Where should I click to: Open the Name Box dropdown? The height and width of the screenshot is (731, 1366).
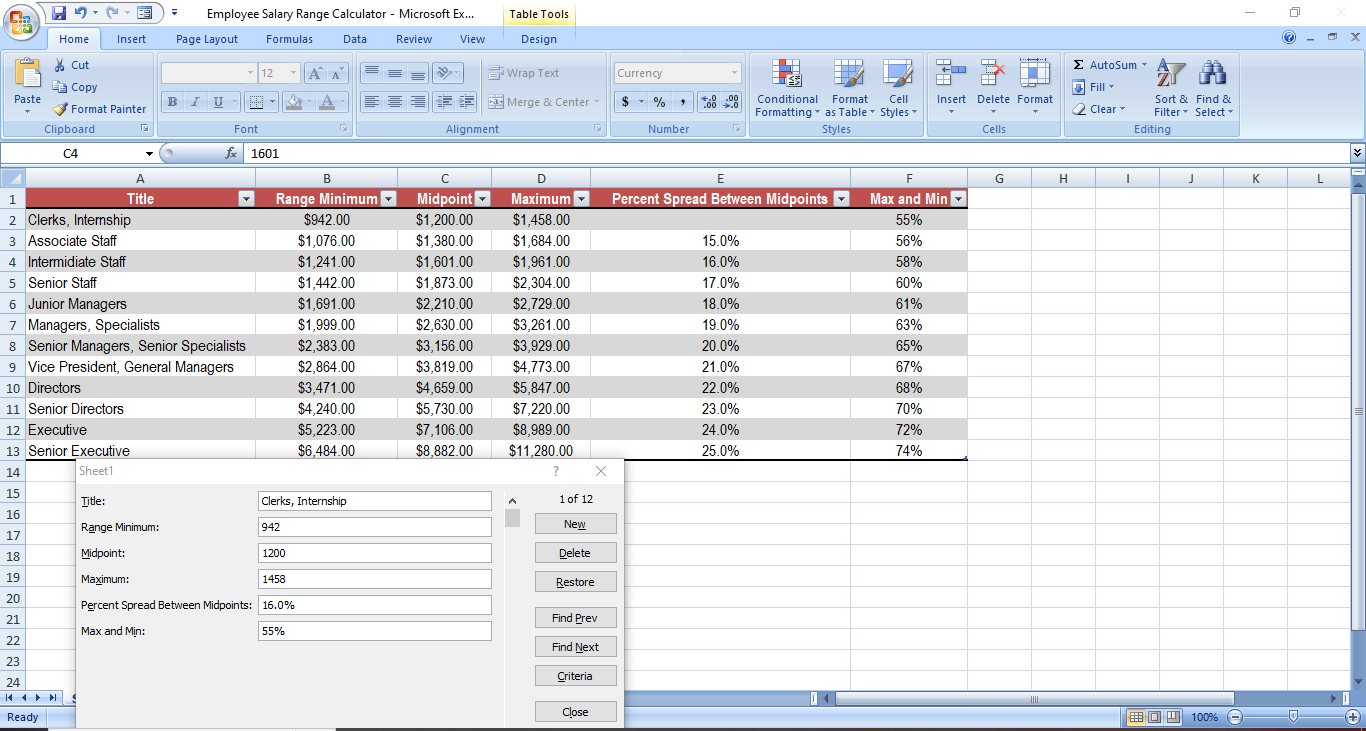pos(149,154)
